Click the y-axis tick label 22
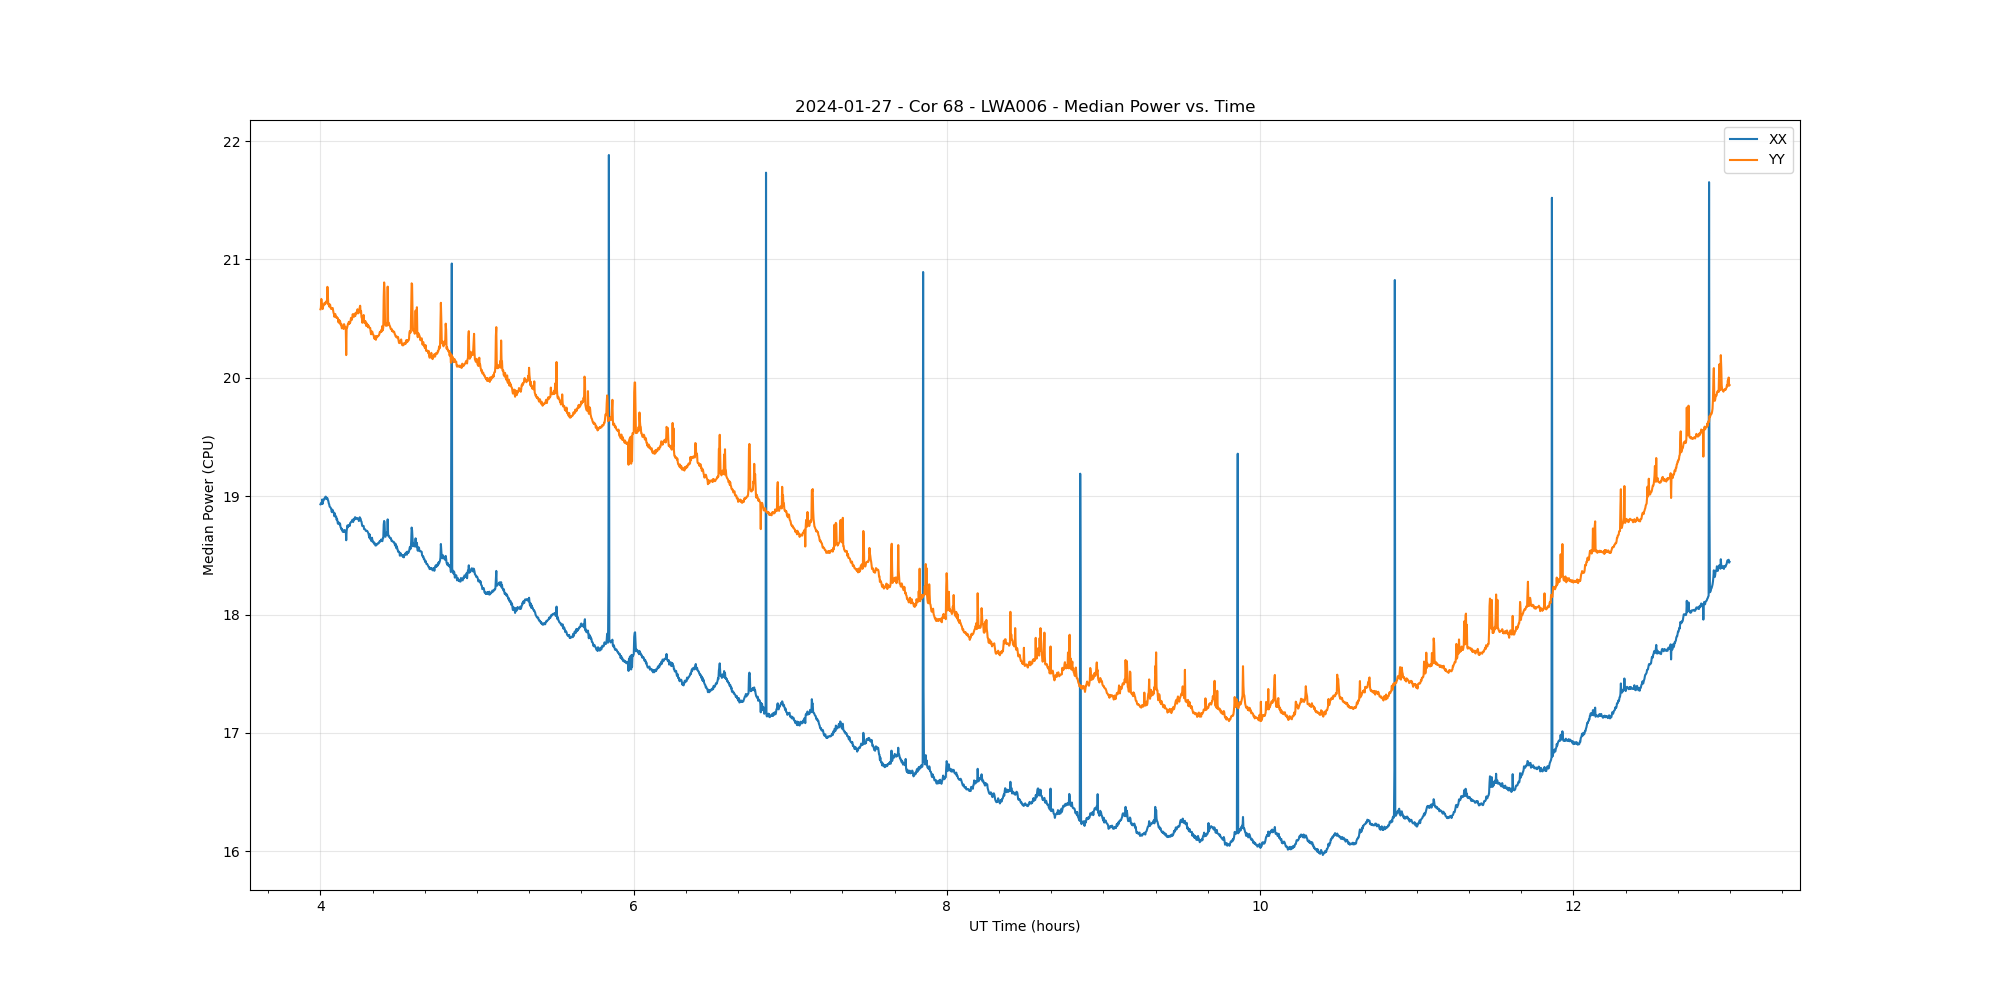The width and height of the screenshot is (2000, 1000). (x=232, y=142)
